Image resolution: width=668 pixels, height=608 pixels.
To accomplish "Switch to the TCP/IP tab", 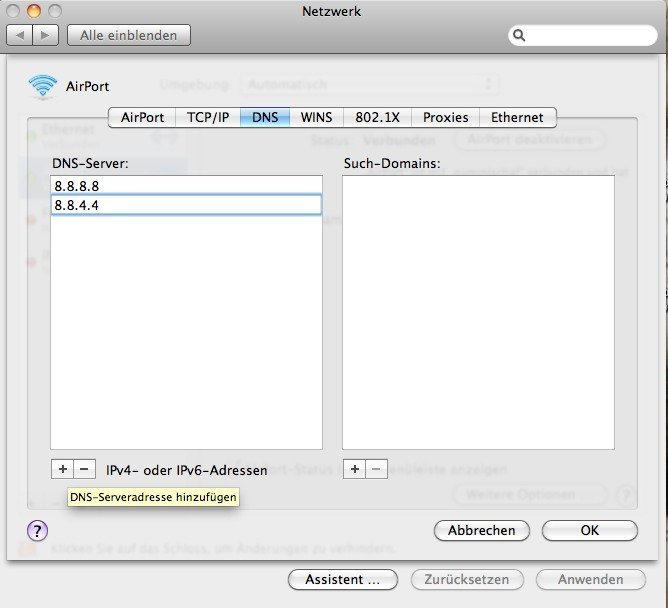I will 208,117.
